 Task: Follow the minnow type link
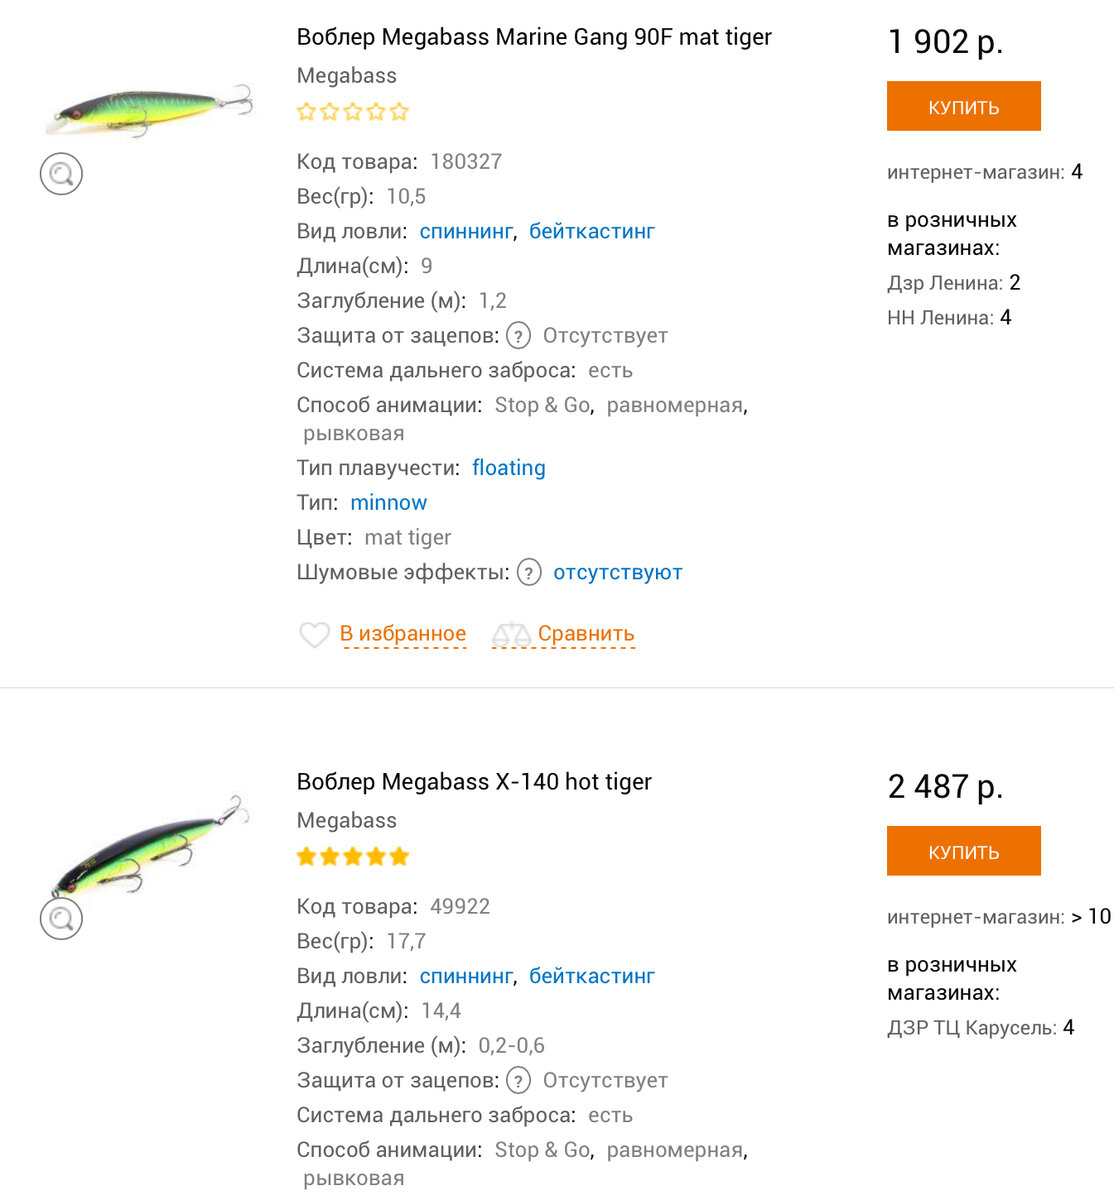389,503
